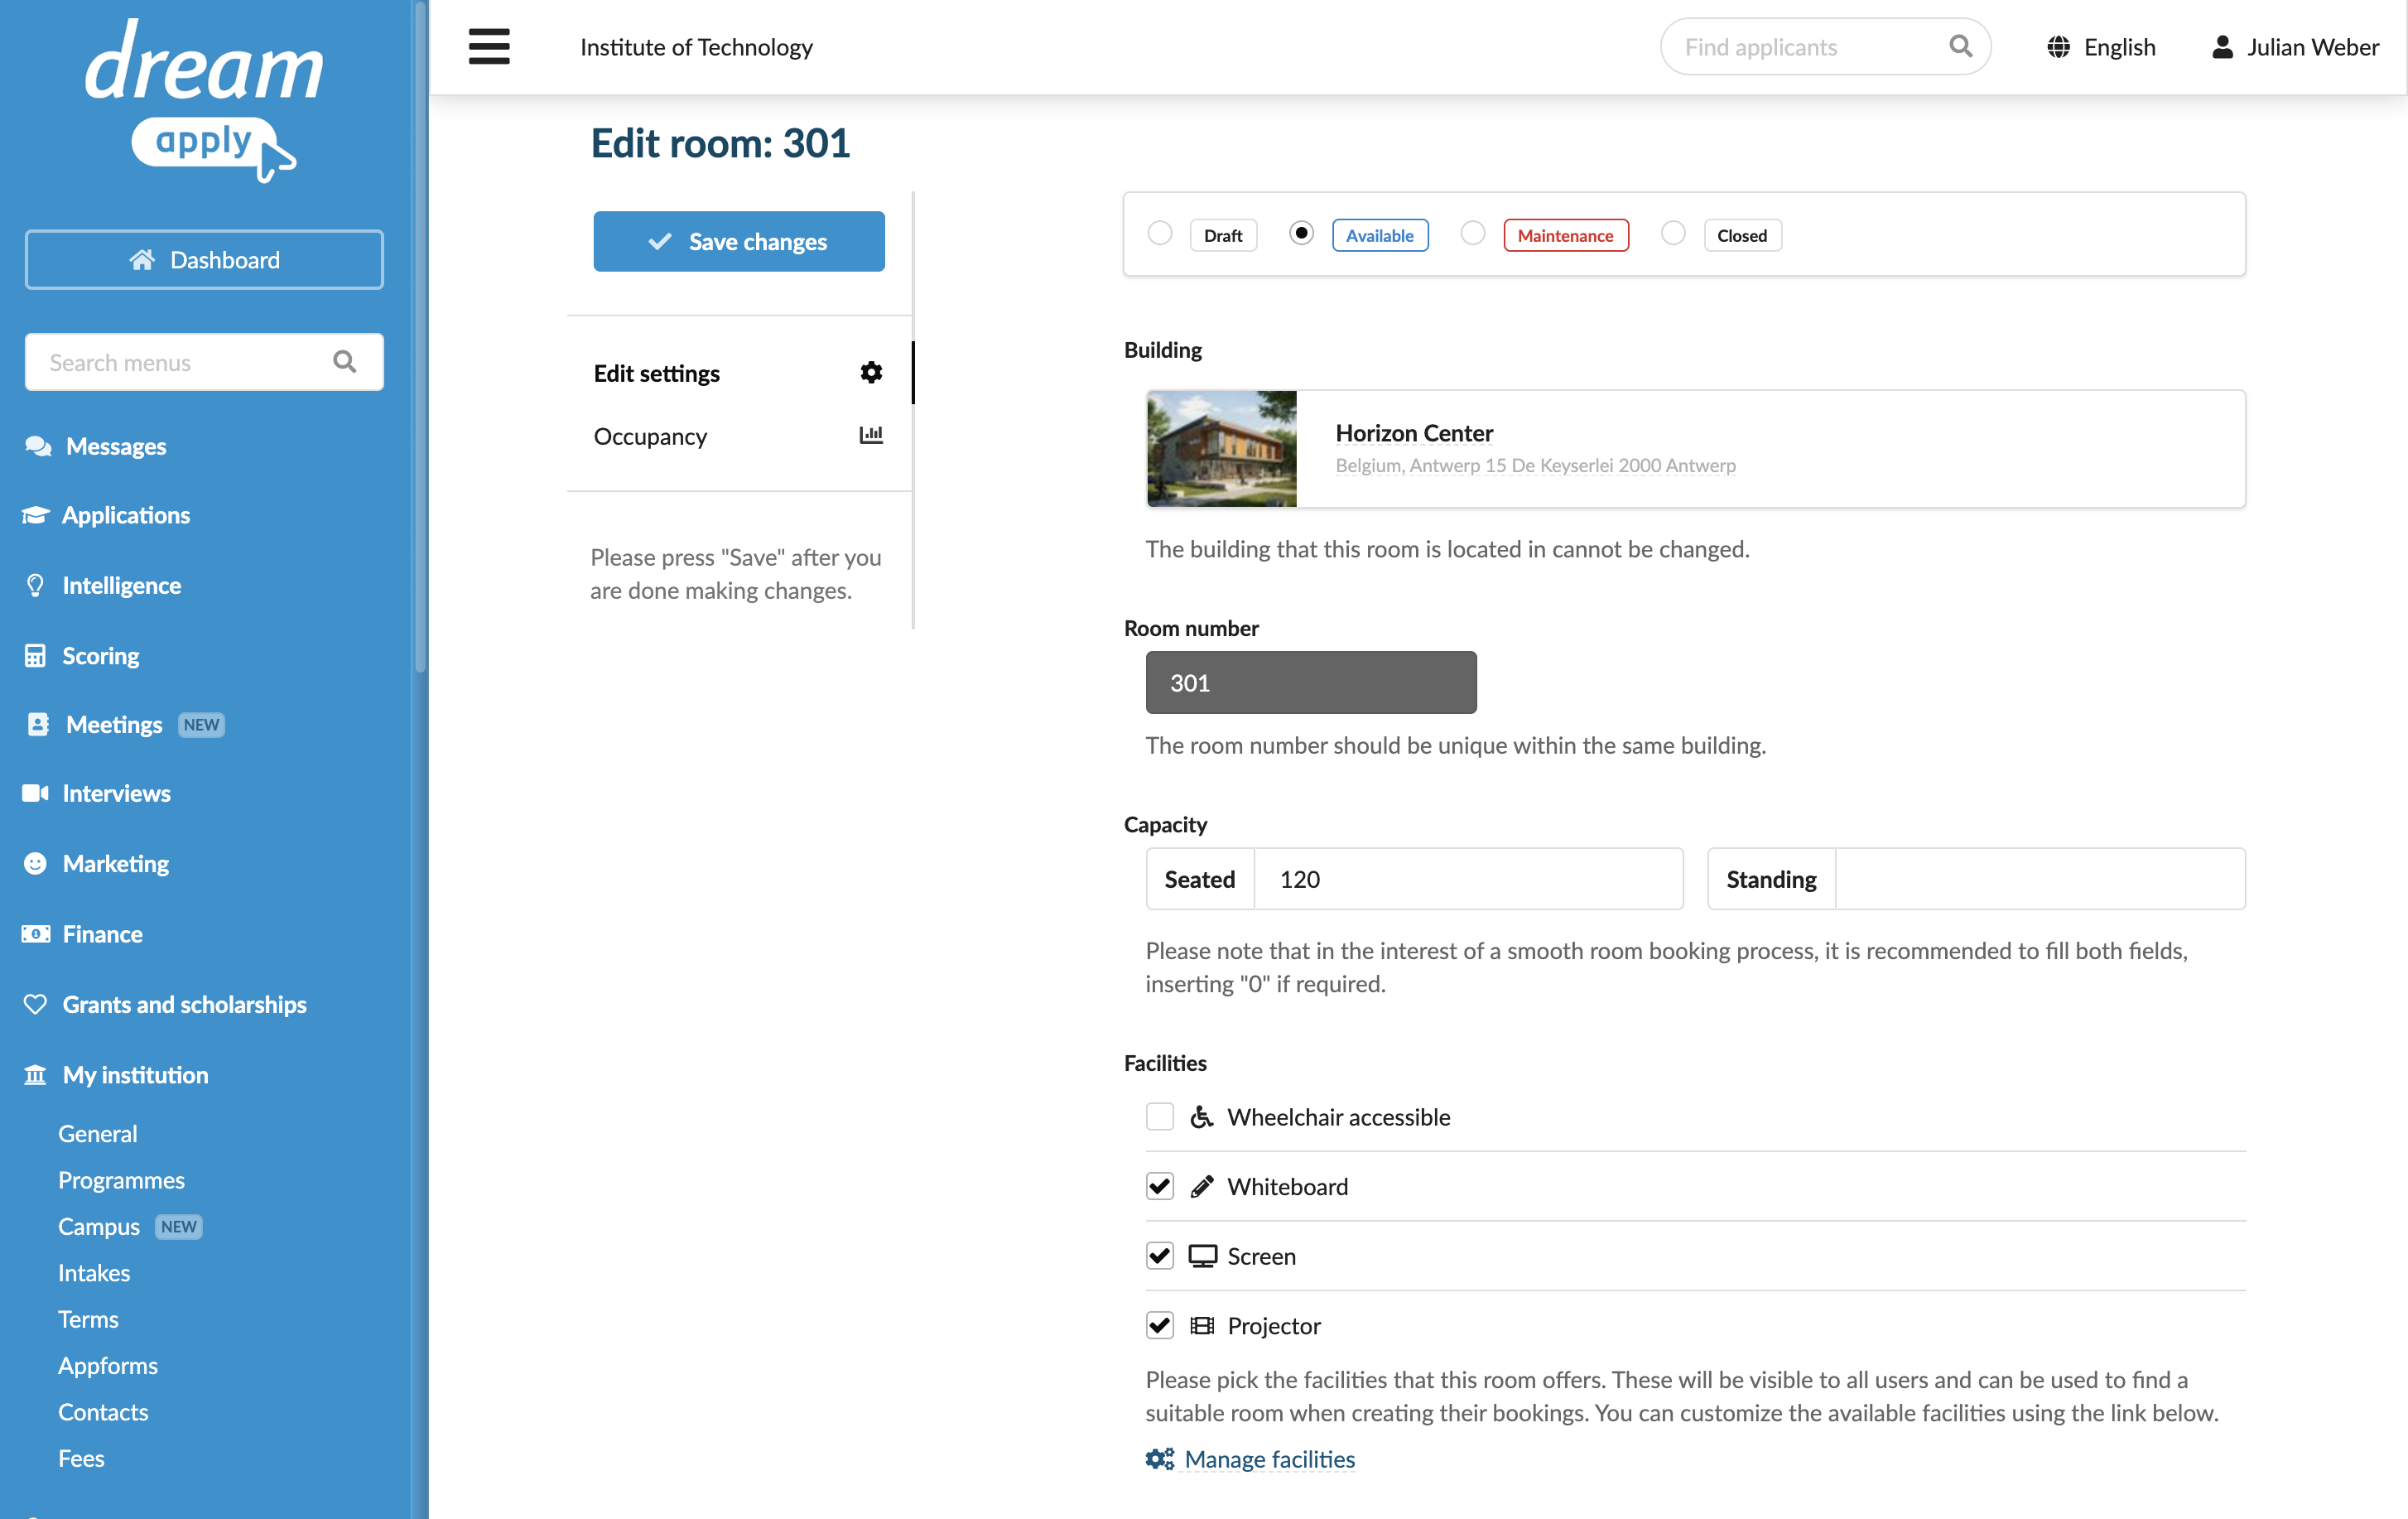Select the Maintenance status radio button
The width and height of the screenshot is (2408, 1519).
(x=1473, y=233)
